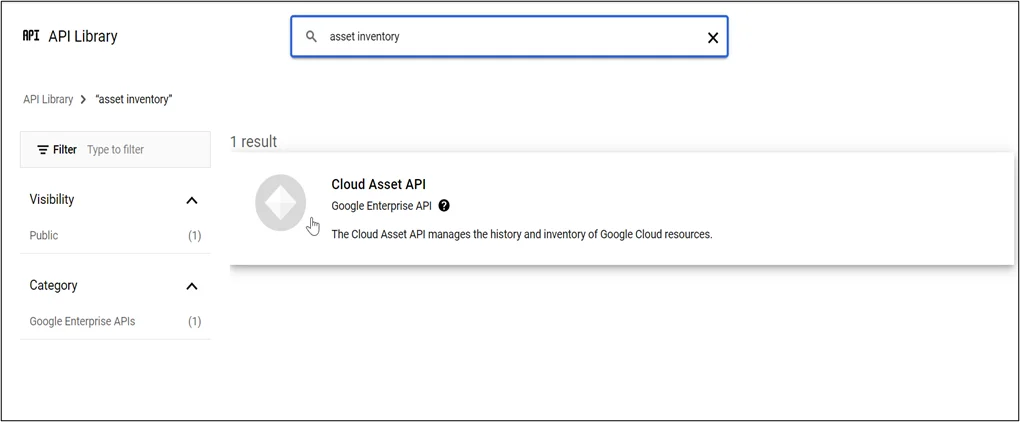Click the "asset inventory" breadcrumb item
This screenshot has width=1020, height=422.
click(135, 100)
